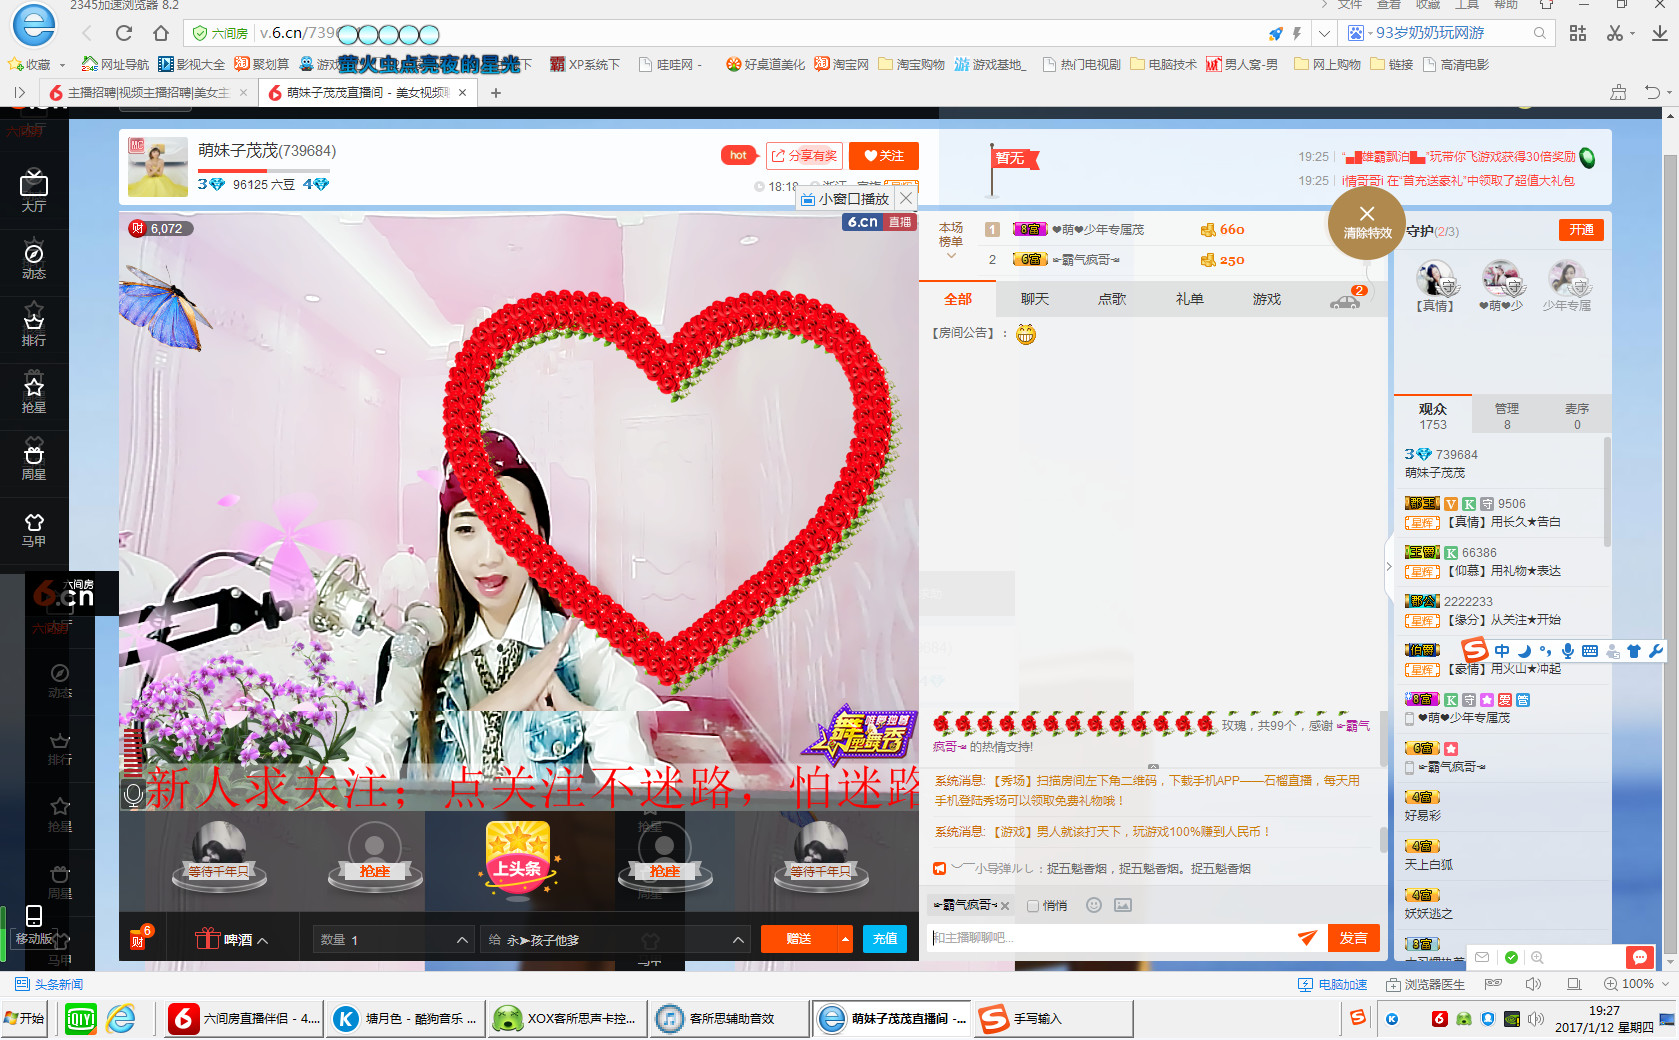Screen dimensions: 1679x1040
Task: Switch to the 游戏 games tab
Action: click(1267, 299)
